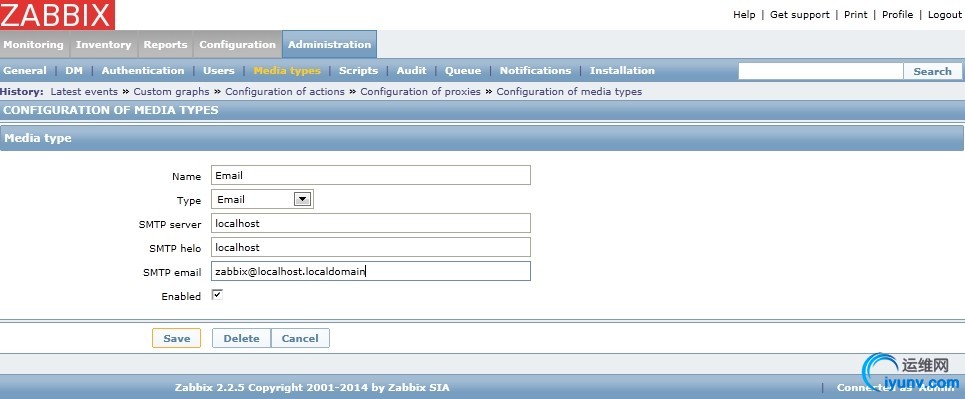Click Logout in the top bar
Viewport: 965px width, 399px height.
[944, 15]
